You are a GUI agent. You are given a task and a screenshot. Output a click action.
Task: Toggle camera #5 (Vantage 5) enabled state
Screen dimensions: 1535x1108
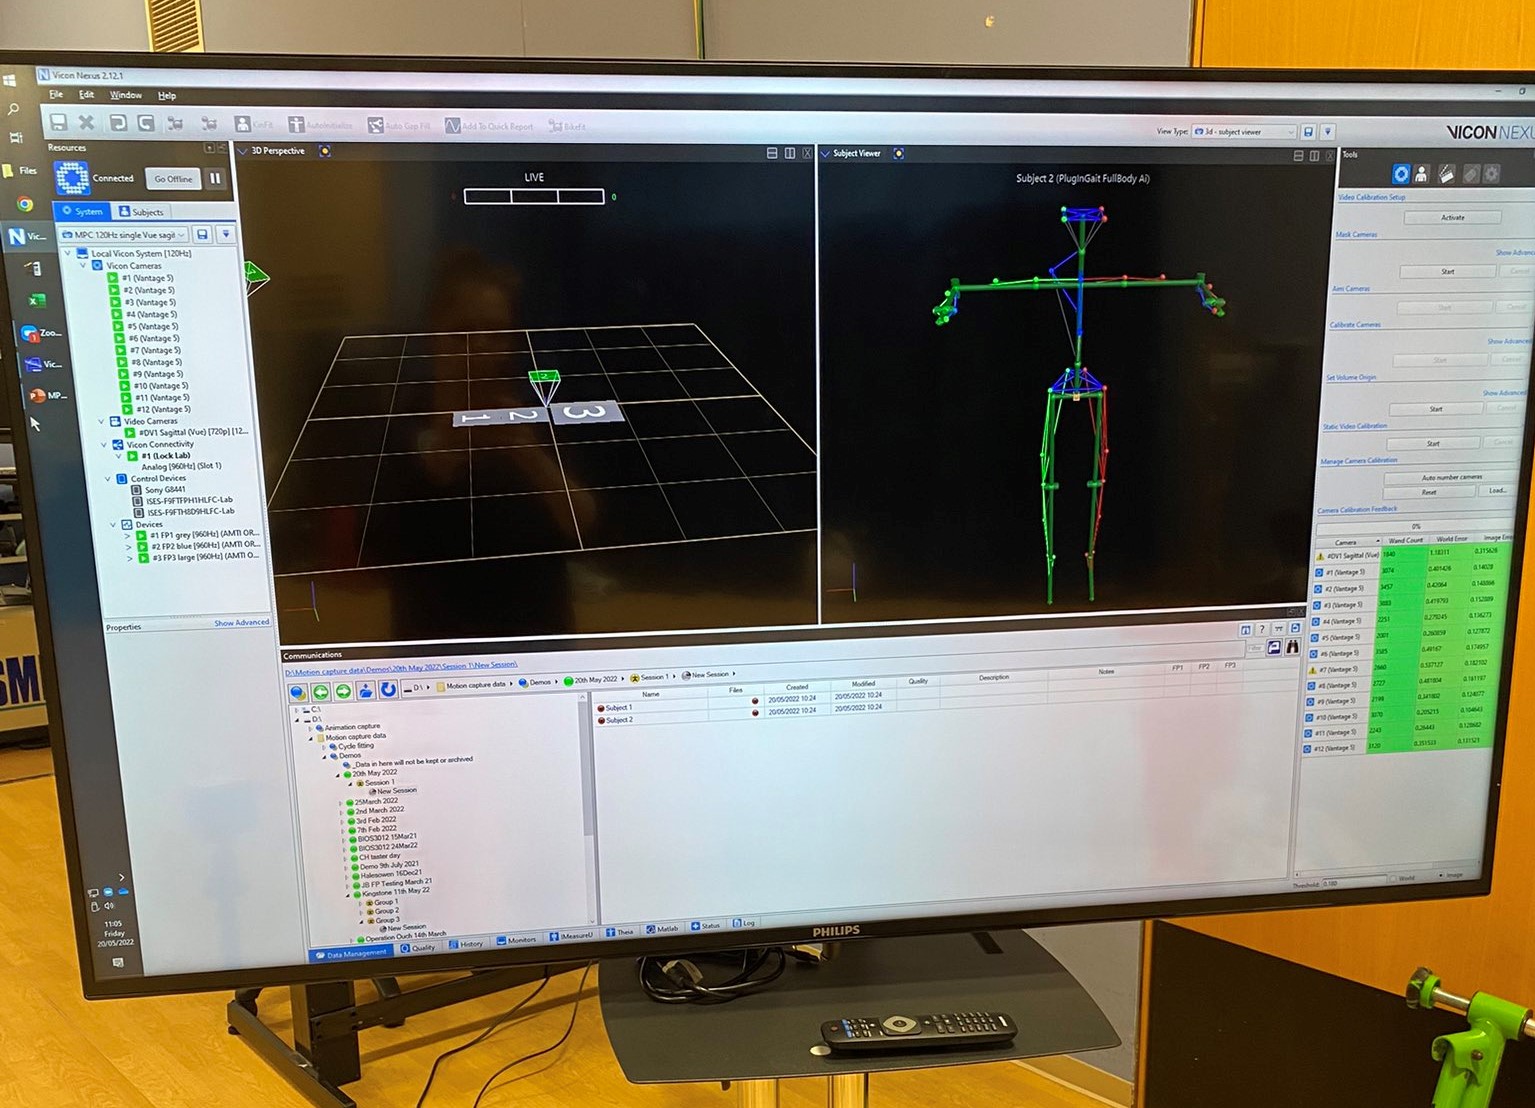119,326
